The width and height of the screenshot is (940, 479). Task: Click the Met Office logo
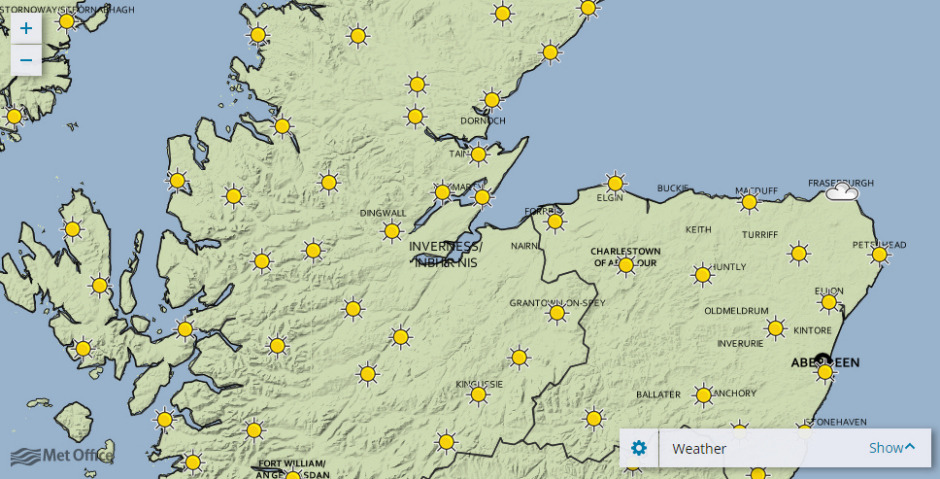(62, 456)
